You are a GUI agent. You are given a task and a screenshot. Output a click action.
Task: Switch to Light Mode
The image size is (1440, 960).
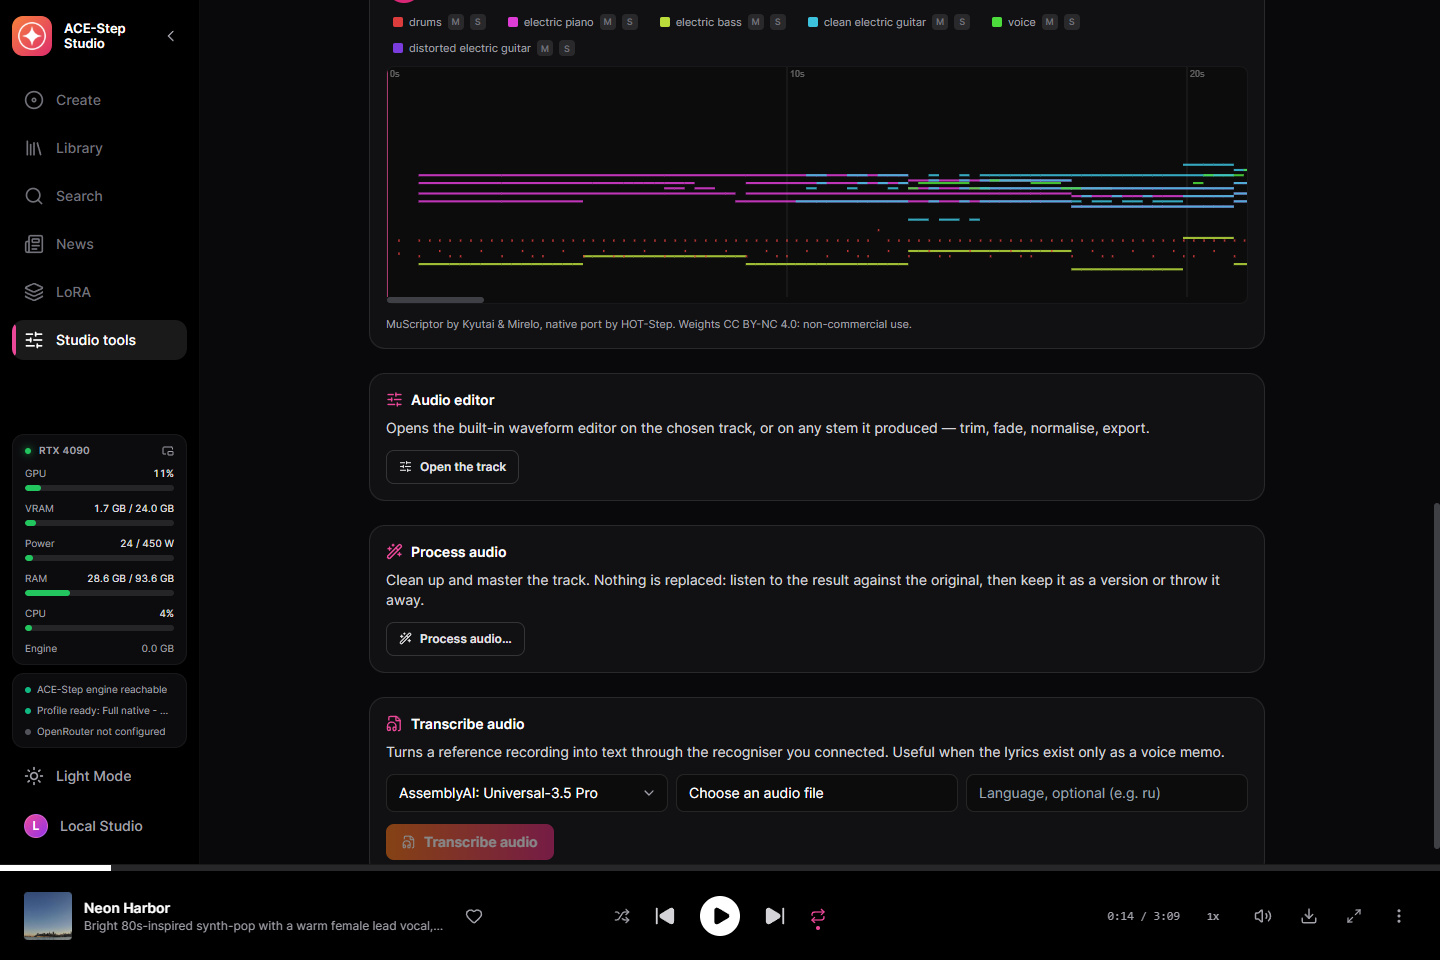click(99, 776)
